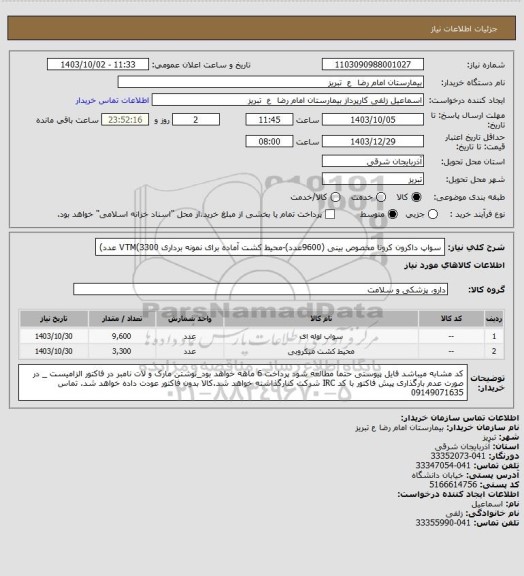Viewport: 524px width, 576px height.
Task: Click the ردیف column header
Action: (494, 318)
